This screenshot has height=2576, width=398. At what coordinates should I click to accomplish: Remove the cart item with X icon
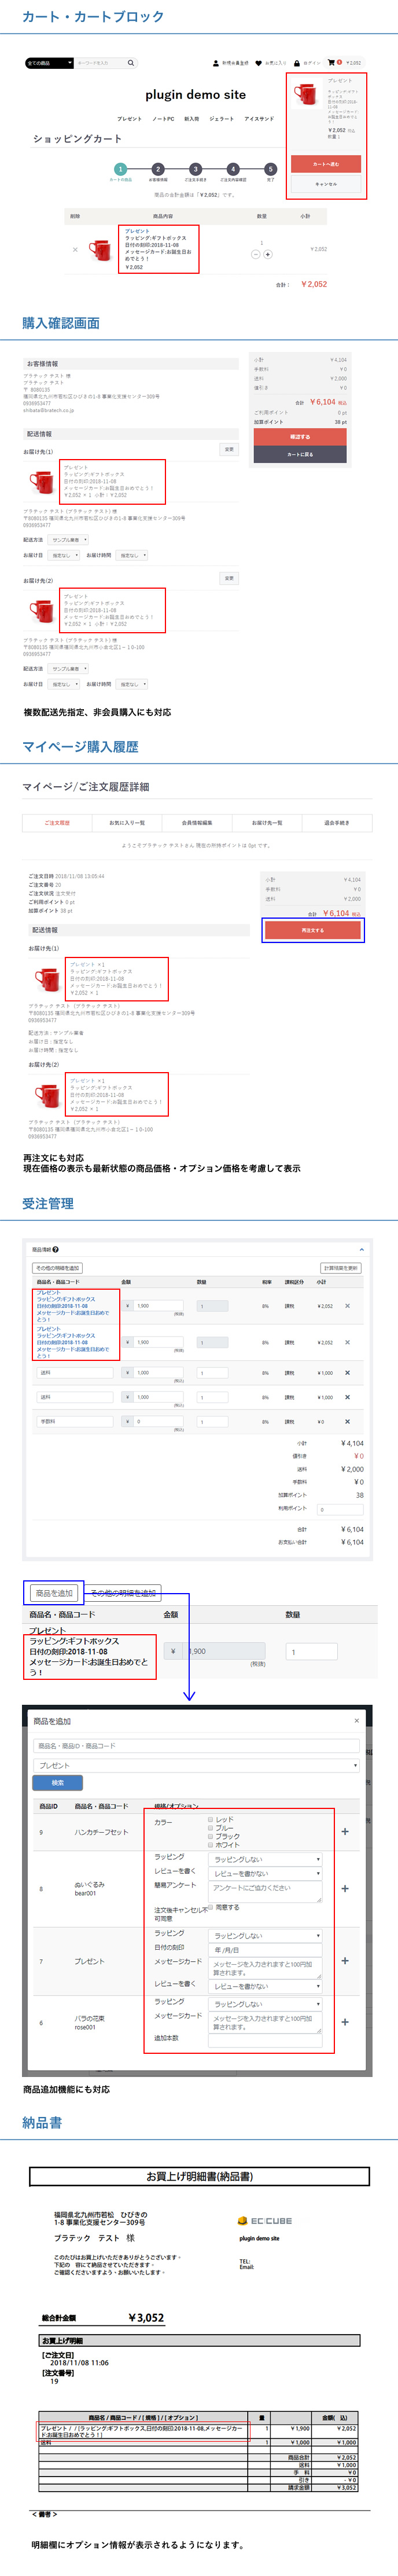click(x=75, y=249)
